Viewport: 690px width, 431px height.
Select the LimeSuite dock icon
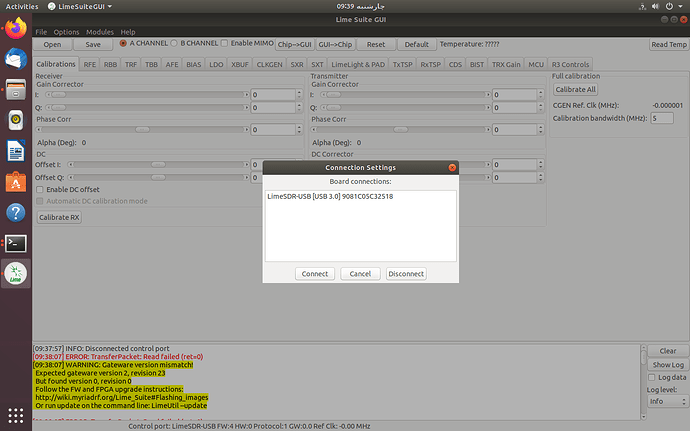click(16, 273)
